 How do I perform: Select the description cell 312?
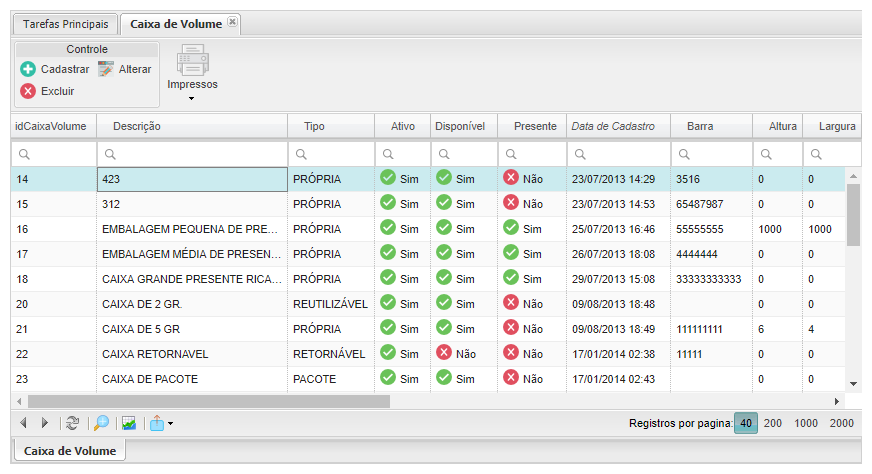pyautogui.click(x=192, y=204)
